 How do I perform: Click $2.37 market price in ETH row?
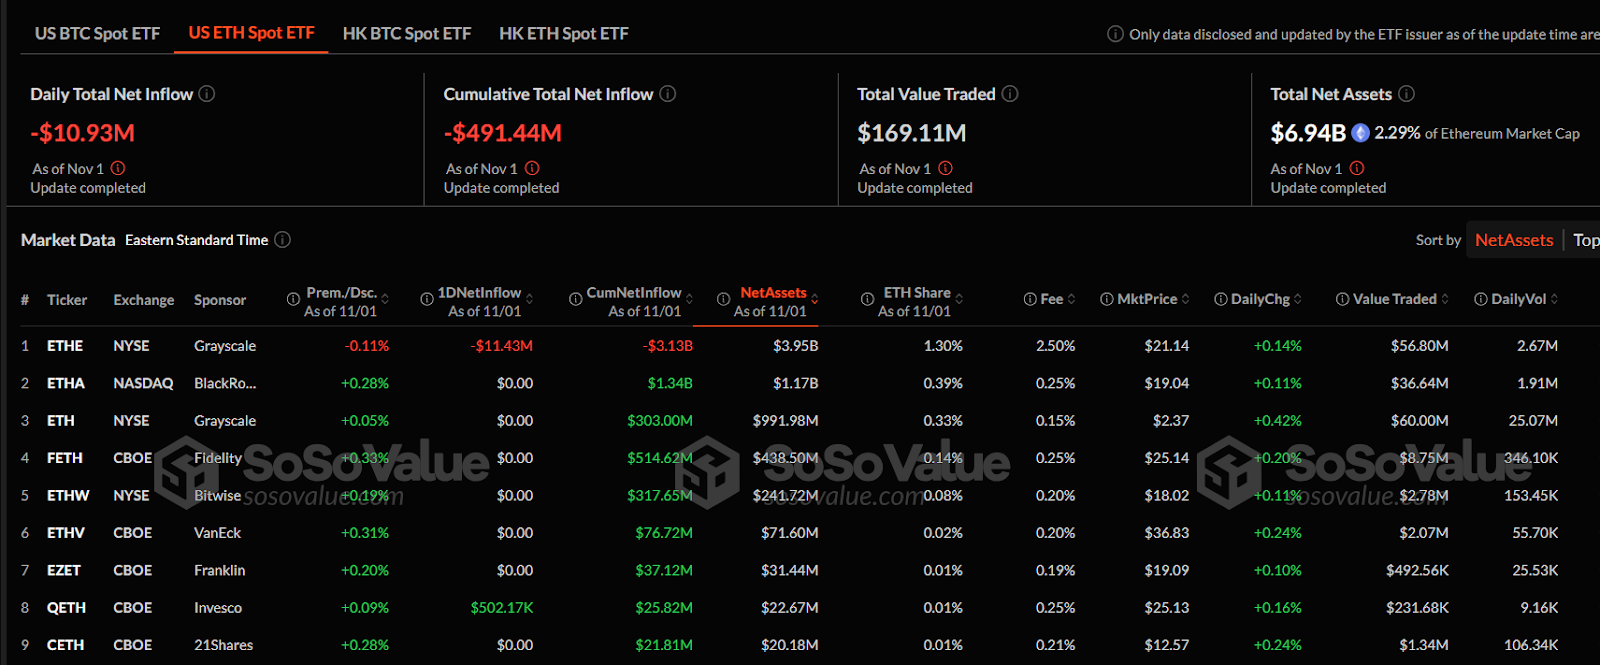click(x=1170, y=421)
